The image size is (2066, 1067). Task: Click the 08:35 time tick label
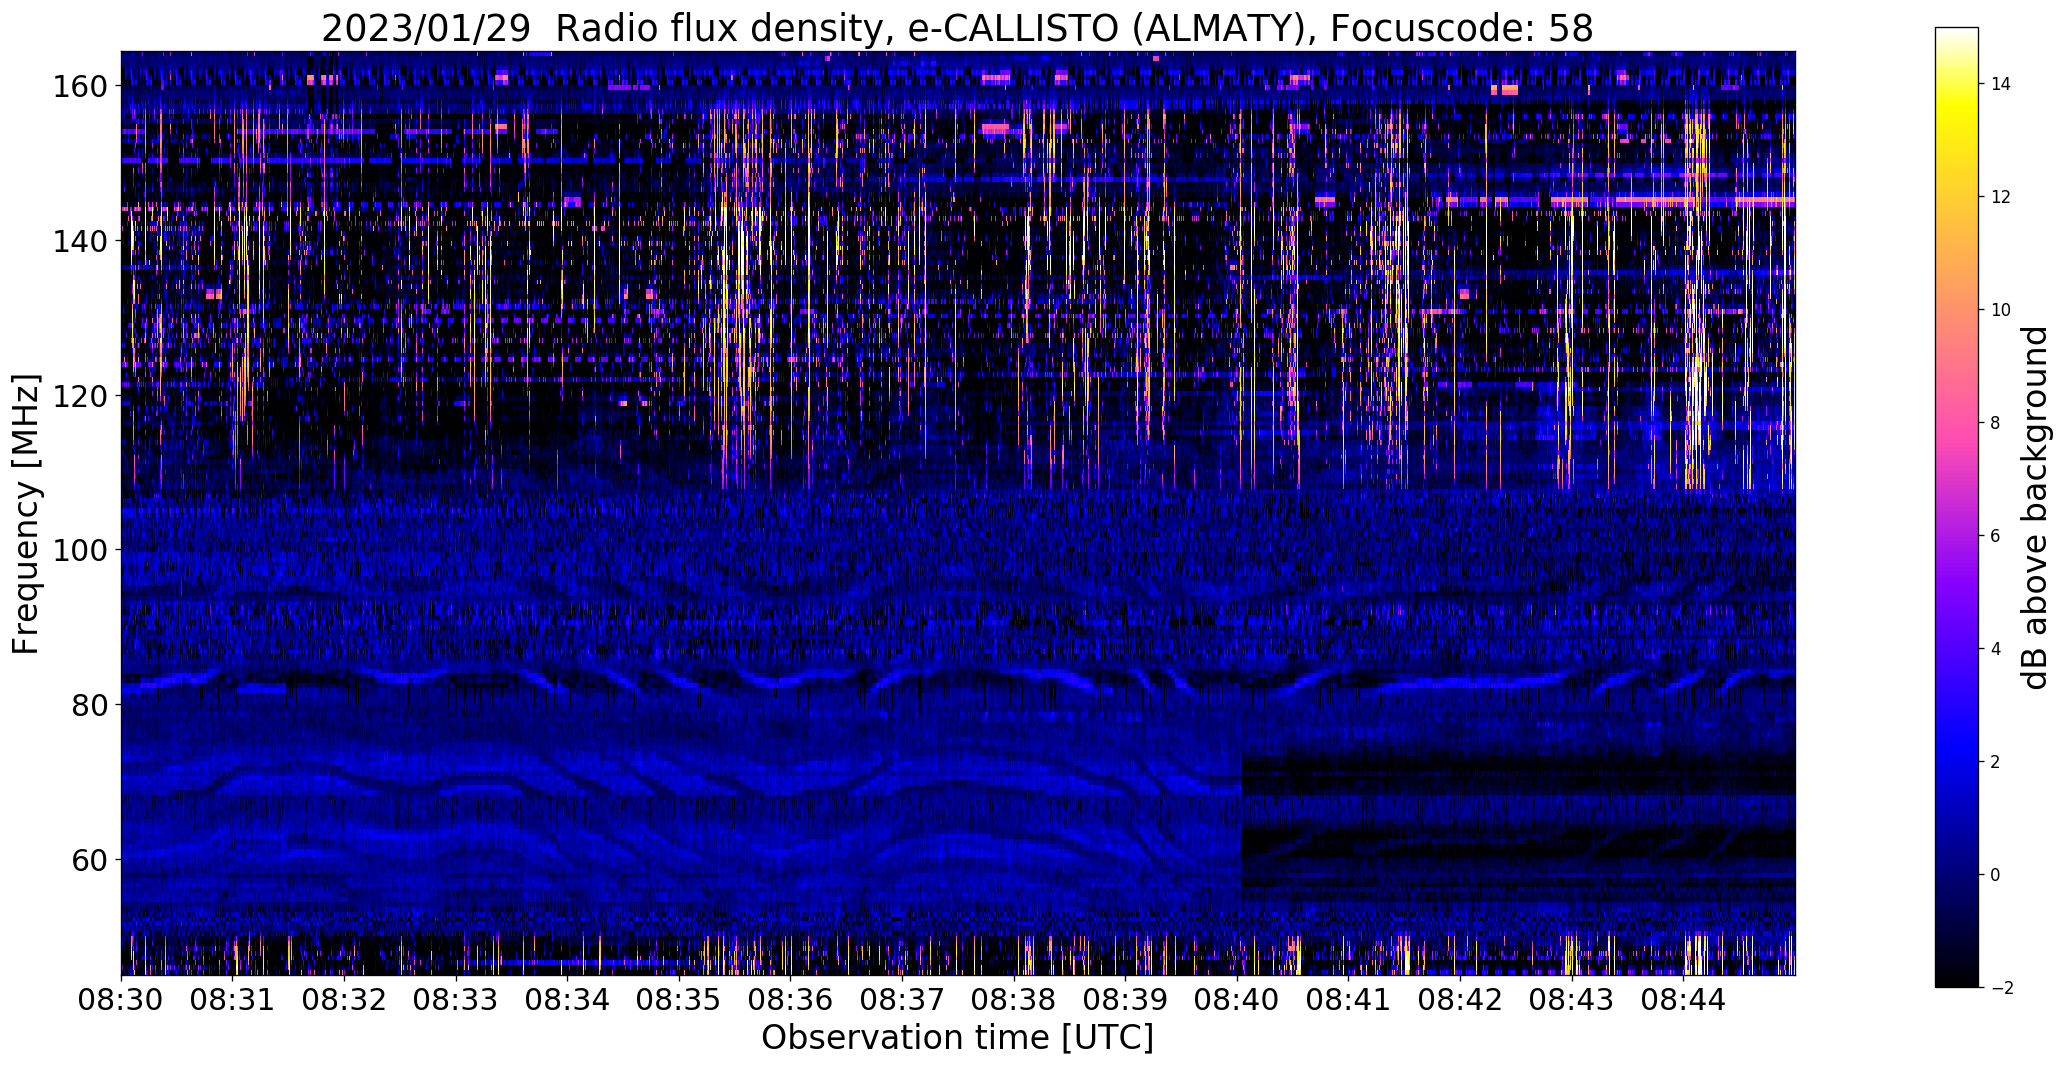[x=679, y=999]
